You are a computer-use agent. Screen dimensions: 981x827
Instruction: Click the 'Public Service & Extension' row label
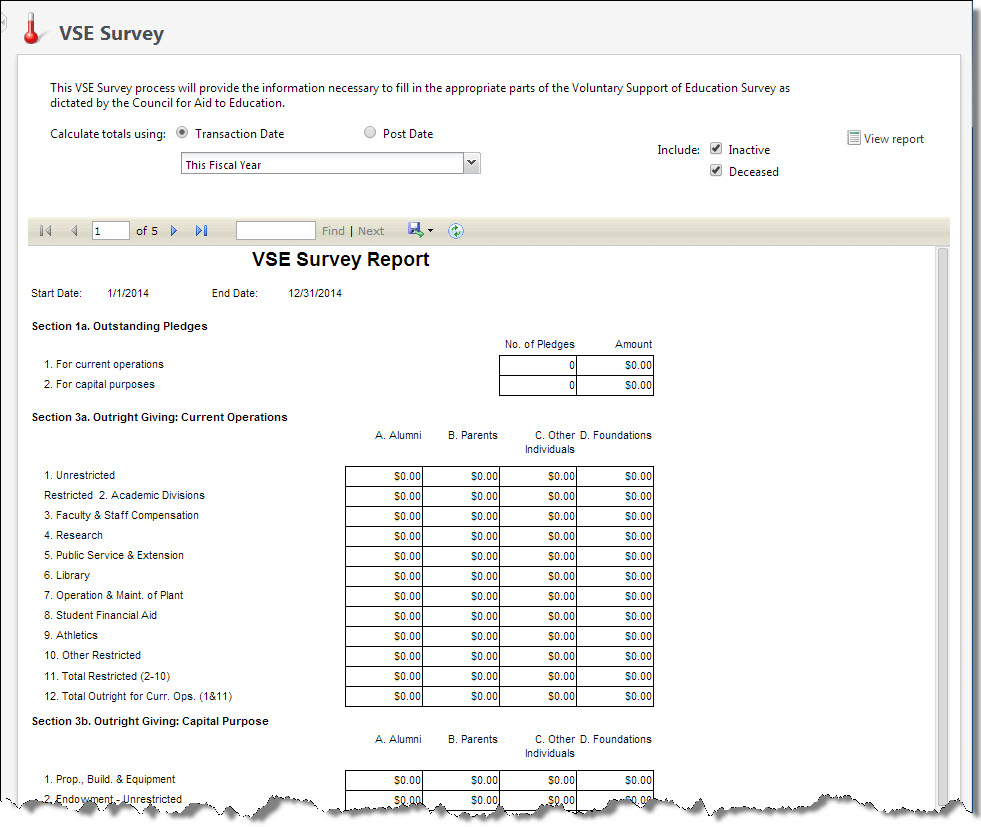click(114, 556)
